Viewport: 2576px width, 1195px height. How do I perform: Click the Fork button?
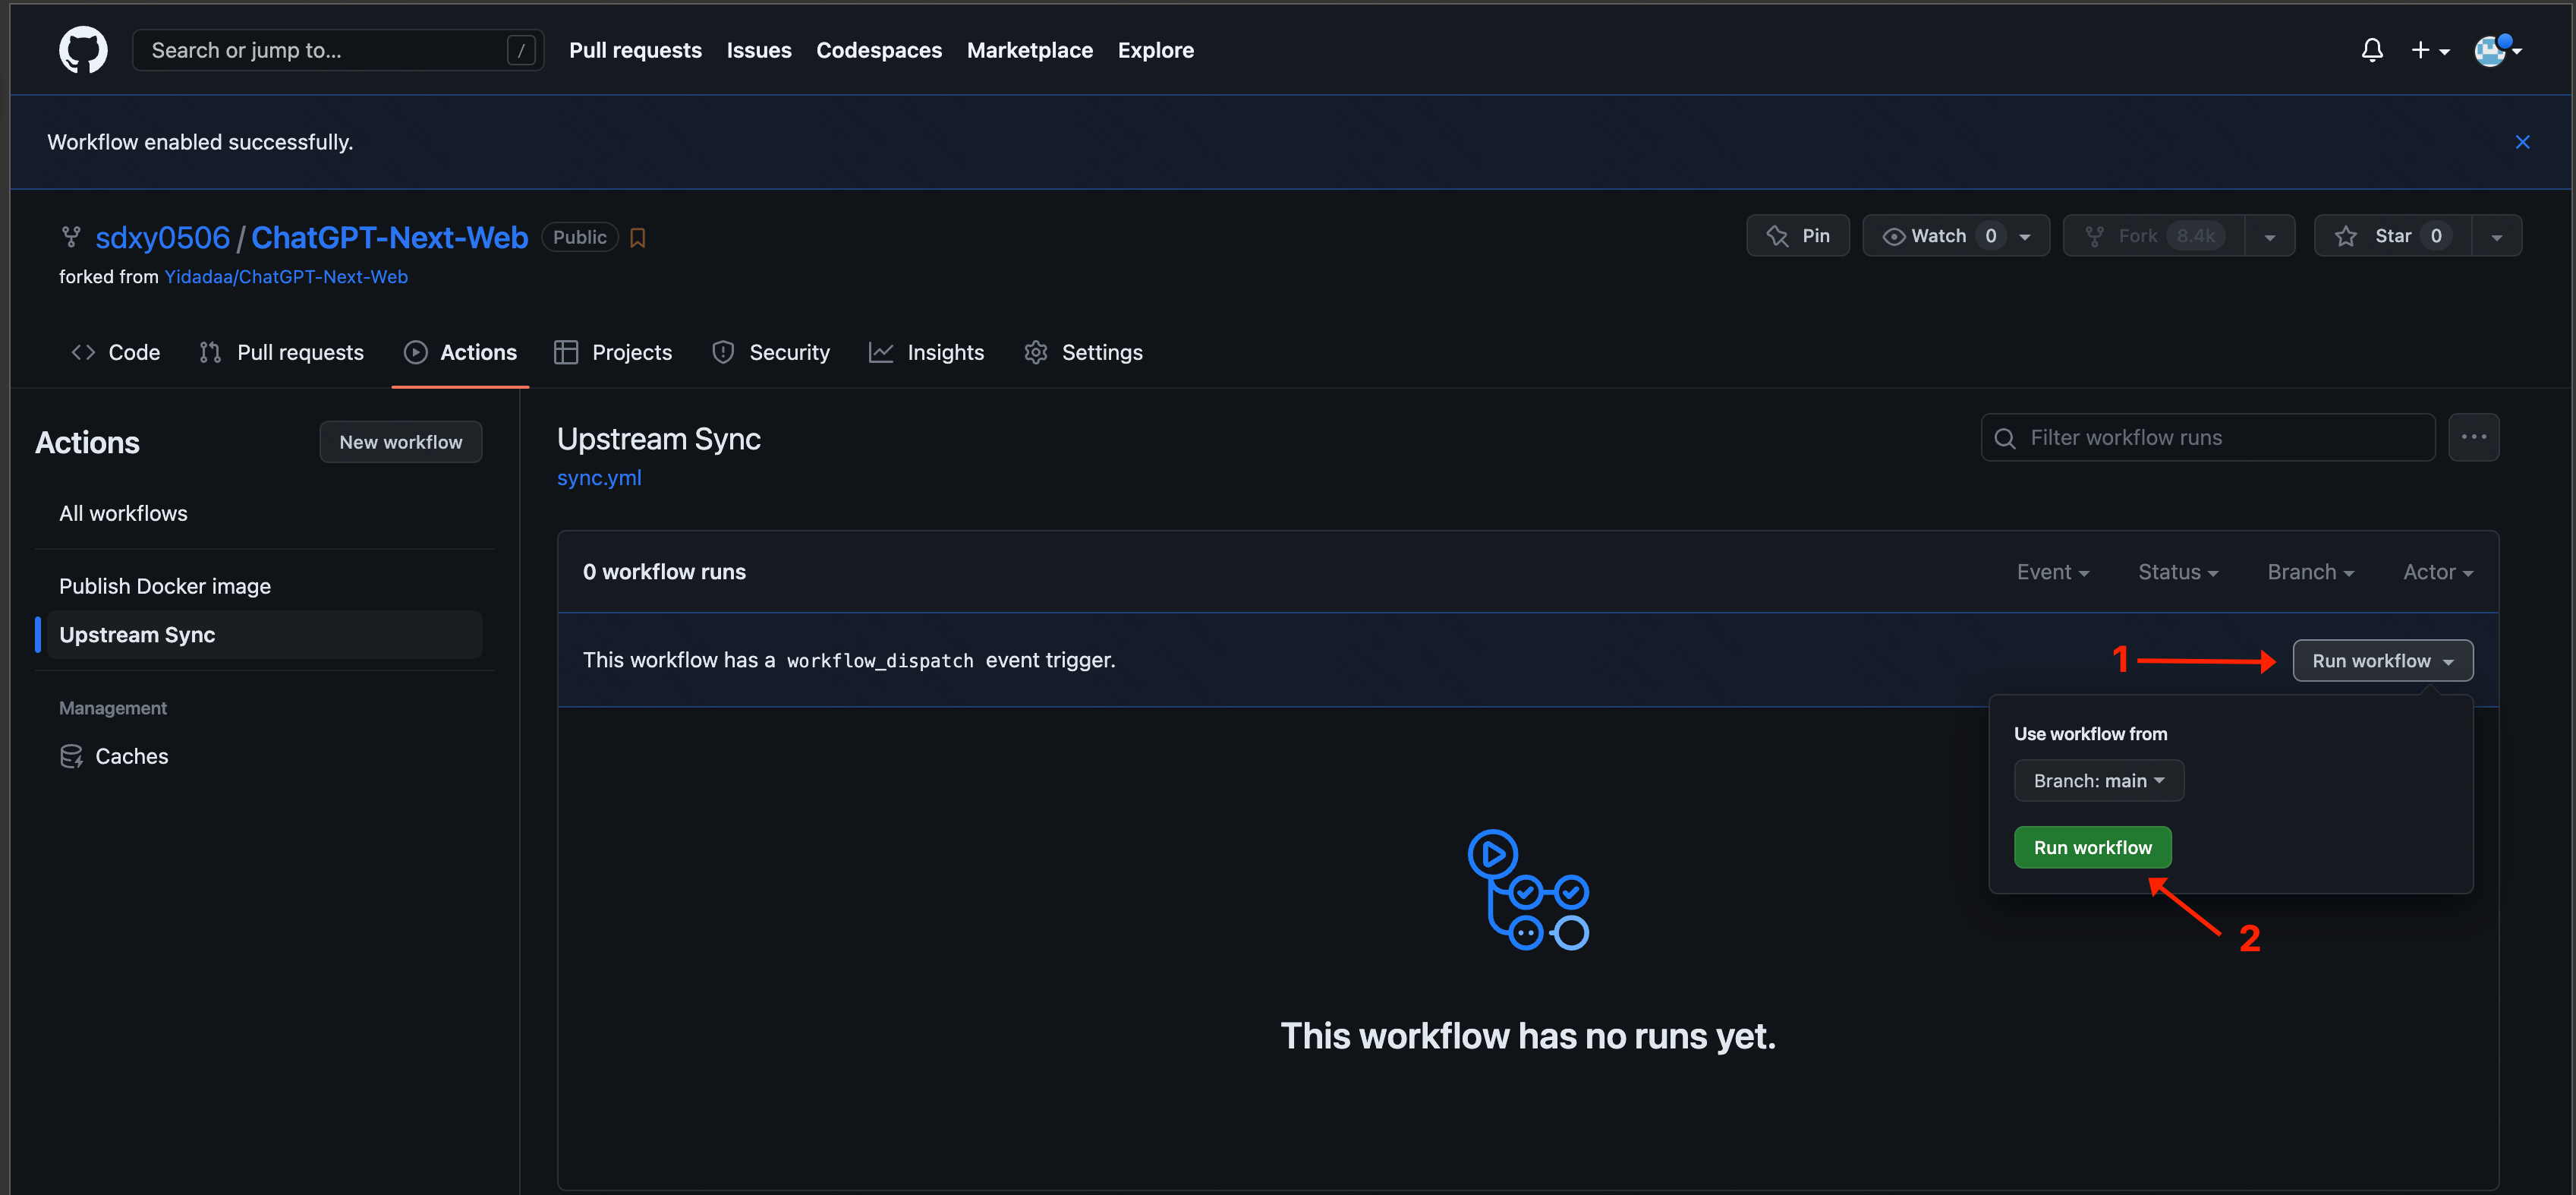(x=2154, y=236)
